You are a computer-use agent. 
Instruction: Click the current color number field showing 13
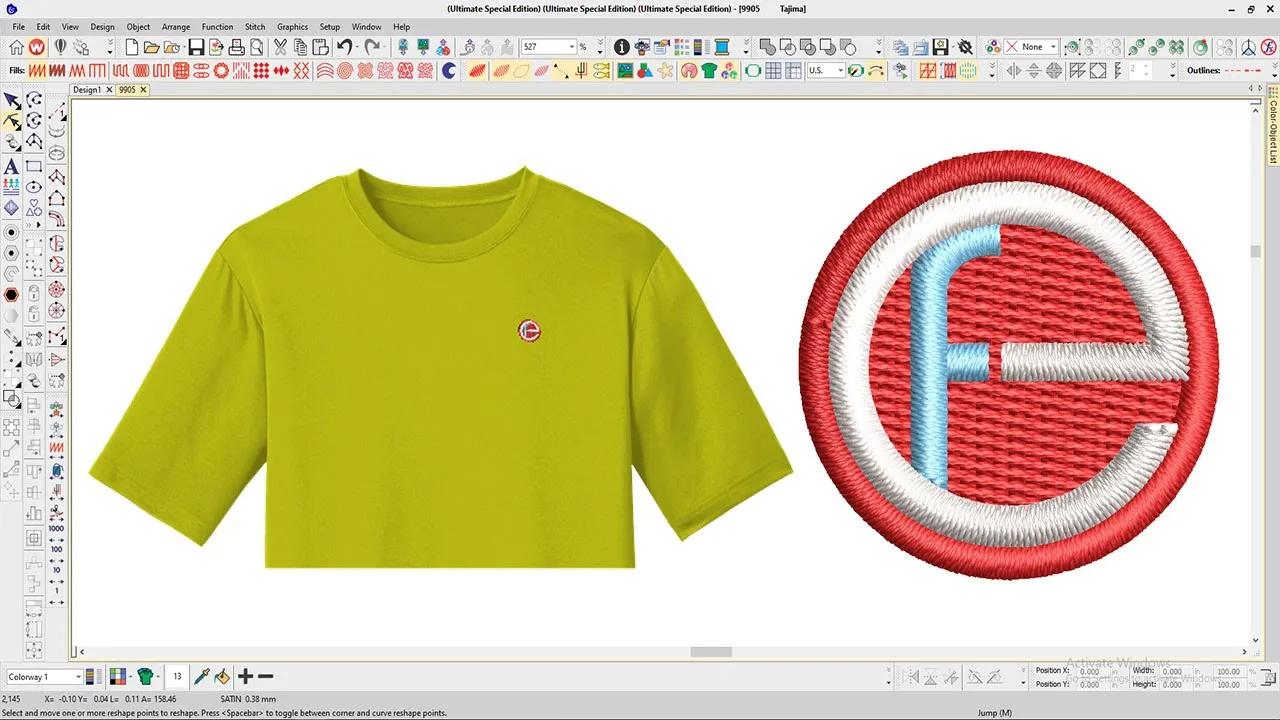[x=177, y=677]
